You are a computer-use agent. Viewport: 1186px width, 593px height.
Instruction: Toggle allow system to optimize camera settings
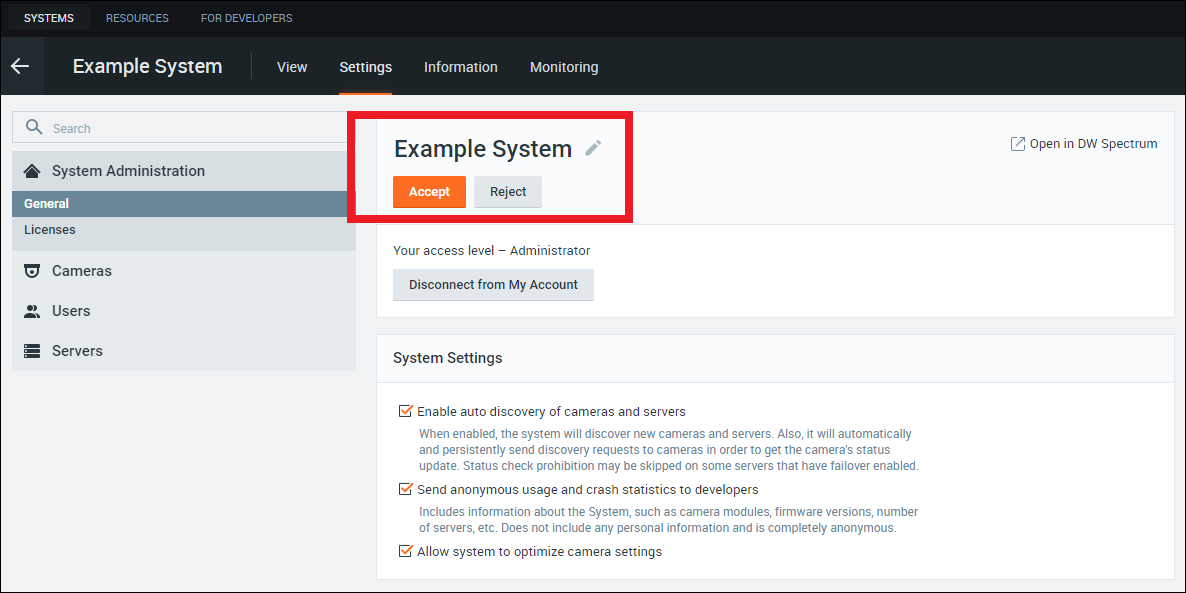[x=405, y=551]
